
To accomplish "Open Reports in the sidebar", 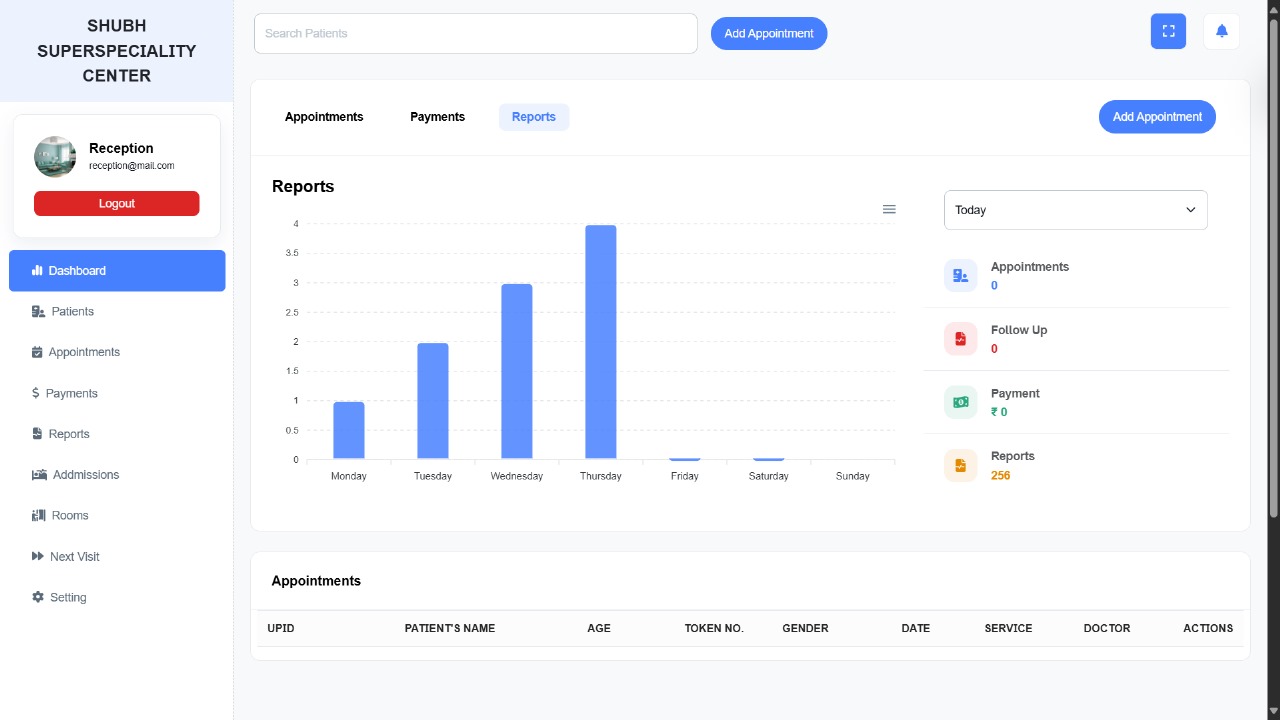I will click(x=117, y=434).
